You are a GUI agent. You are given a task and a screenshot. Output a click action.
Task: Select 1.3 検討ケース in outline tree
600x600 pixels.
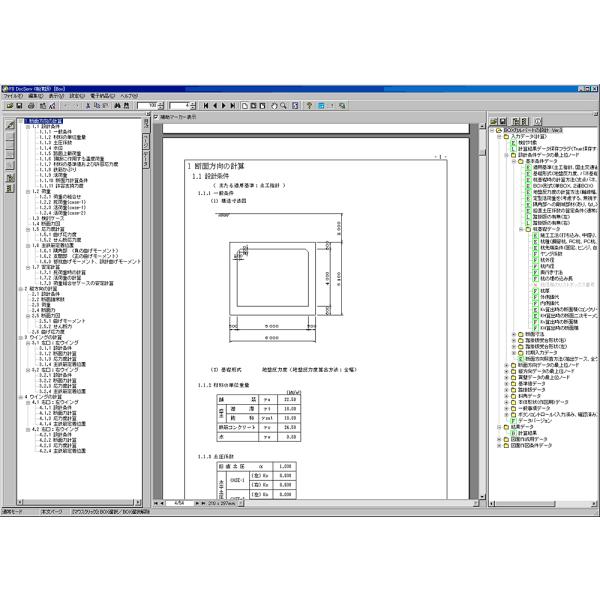pos(46,217)
